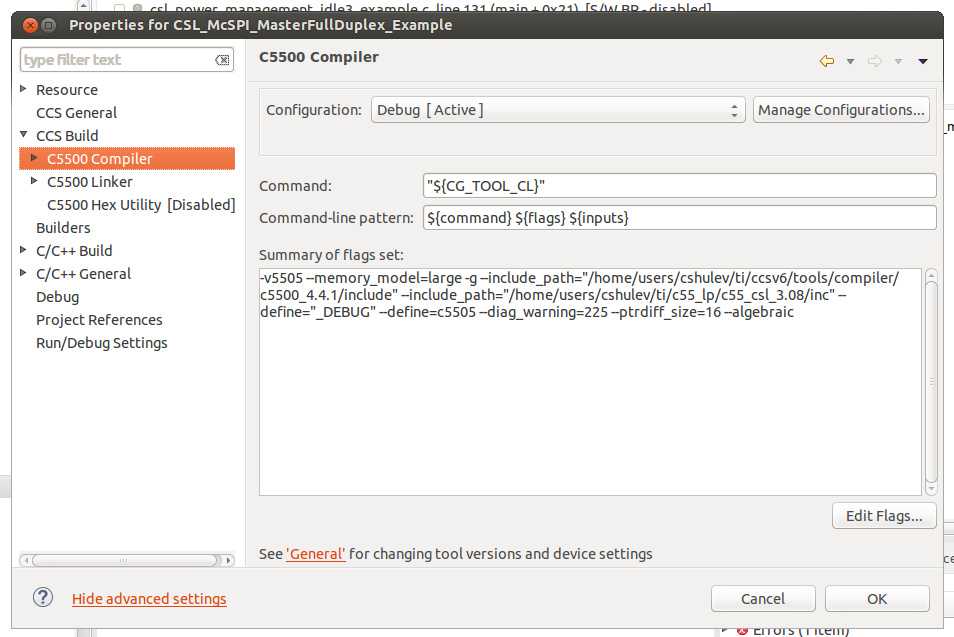
Task: Select the Resource item
Action: pos(67,90)
